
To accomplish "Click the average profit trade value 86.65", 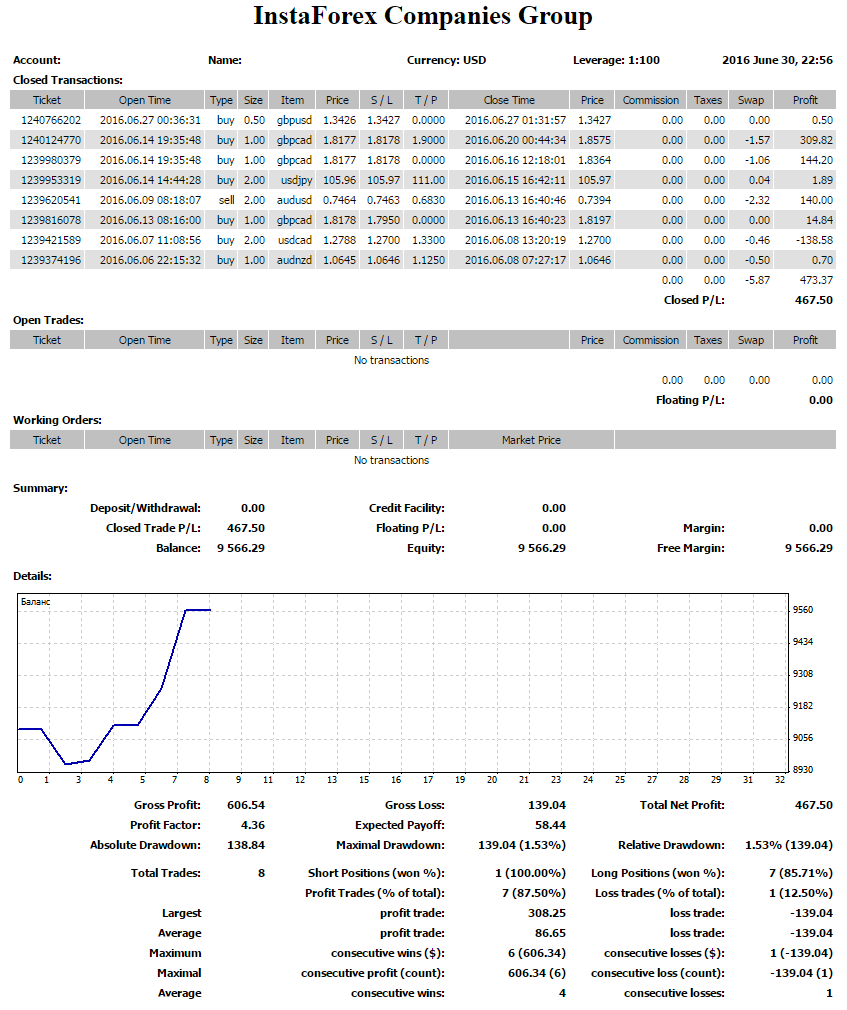I will (551, 933).
